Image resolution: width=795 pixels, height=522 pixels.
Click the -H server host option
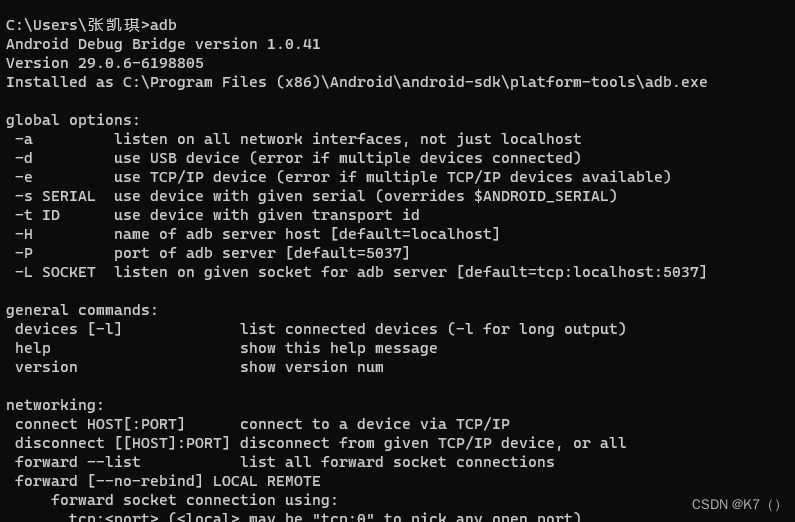pyautogui.click(x=257, y=234)
